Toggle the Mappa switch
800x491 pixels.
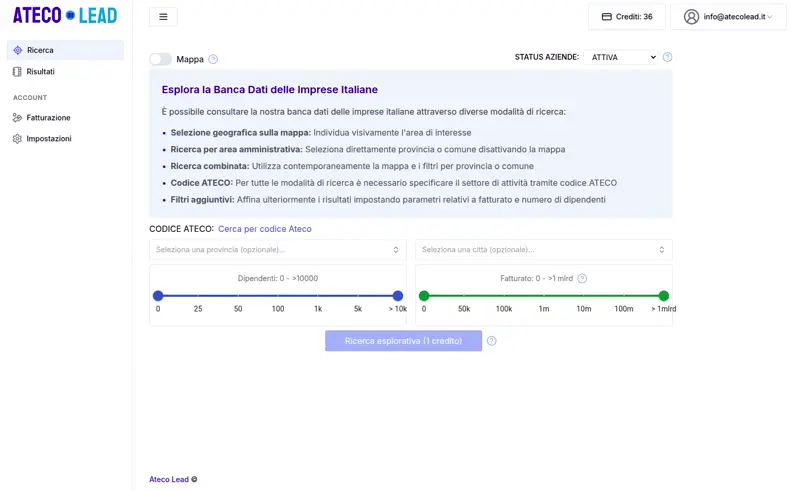pyautogui.click(x=161, y=59)
